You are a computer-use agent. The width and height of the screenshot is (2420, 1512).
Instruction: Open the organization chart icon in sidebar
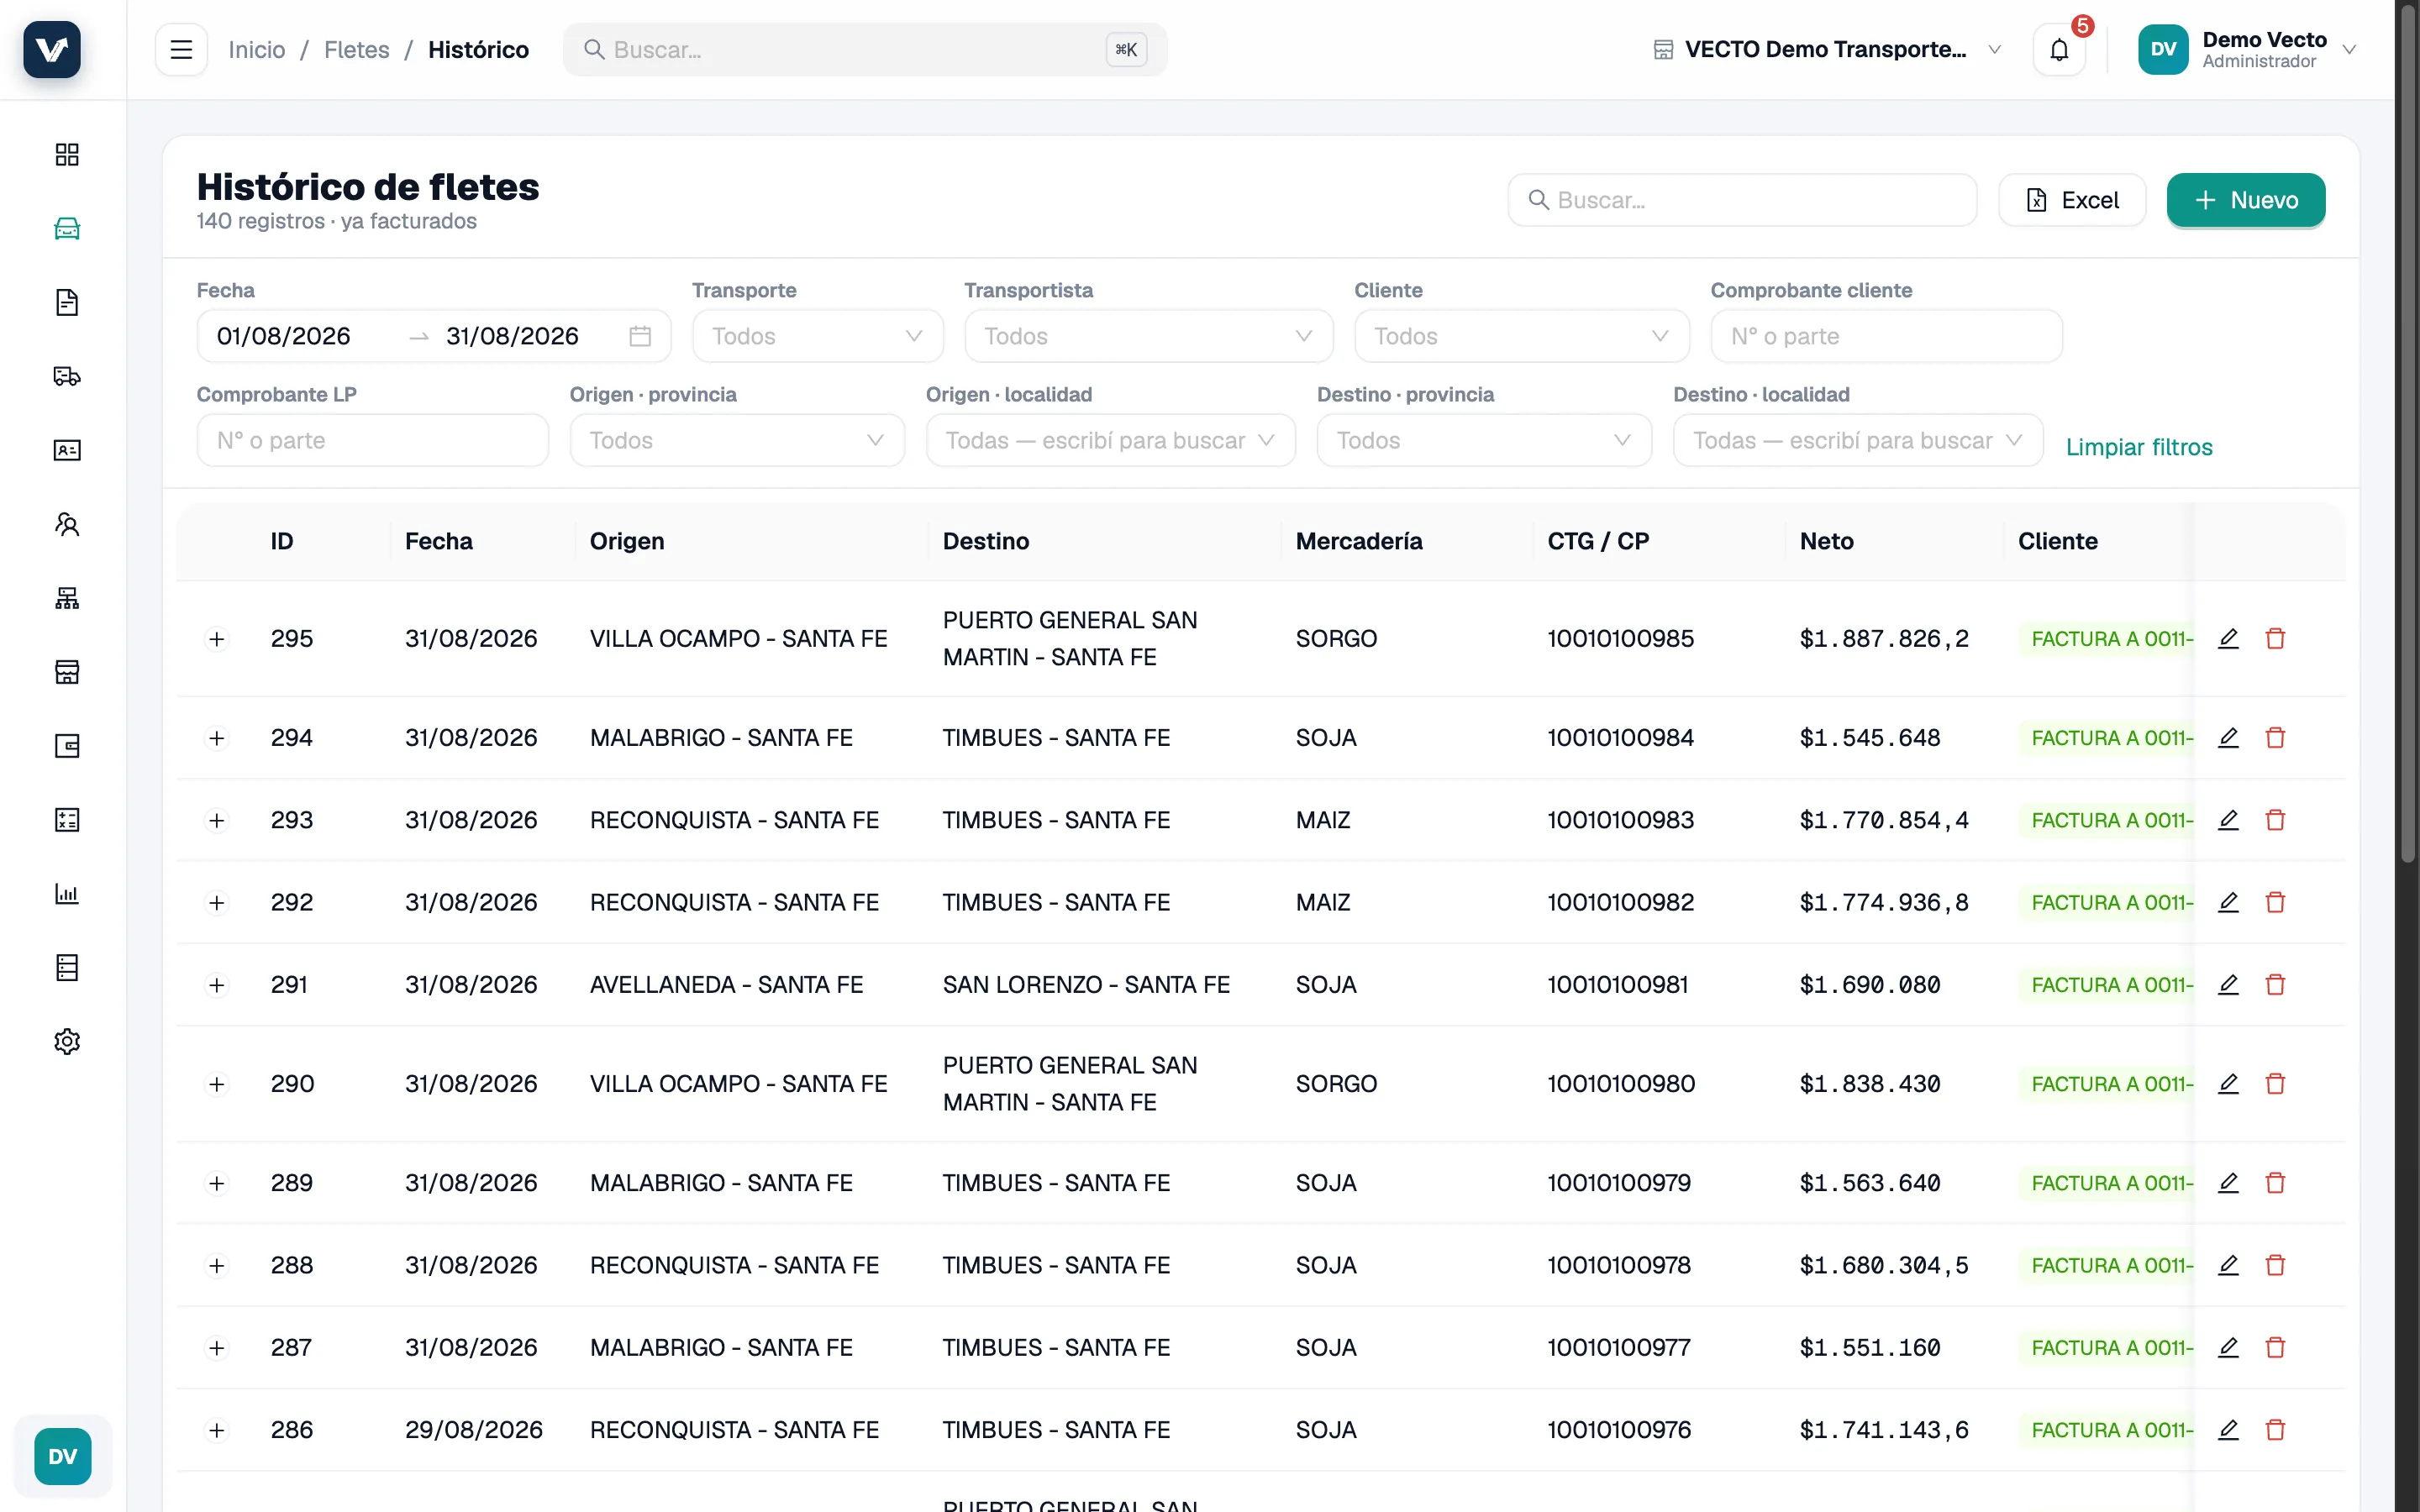click(x=67, y=598)
